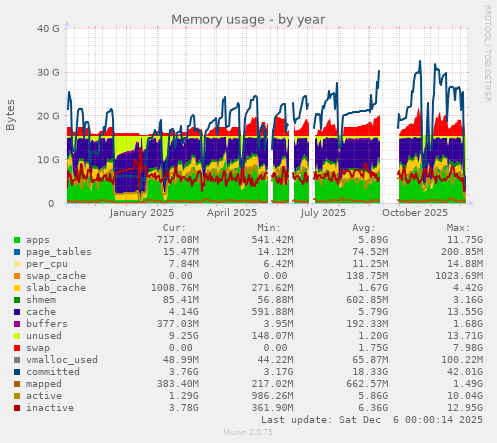Click the buffers purple legend swatch
The height and width of the screenshot is (443, 497).
point(17,324)
